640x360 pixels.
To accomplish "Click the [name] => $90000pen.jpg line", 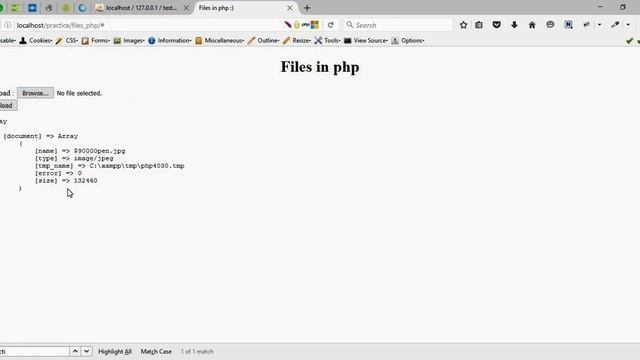I will (x=80, y=151).
